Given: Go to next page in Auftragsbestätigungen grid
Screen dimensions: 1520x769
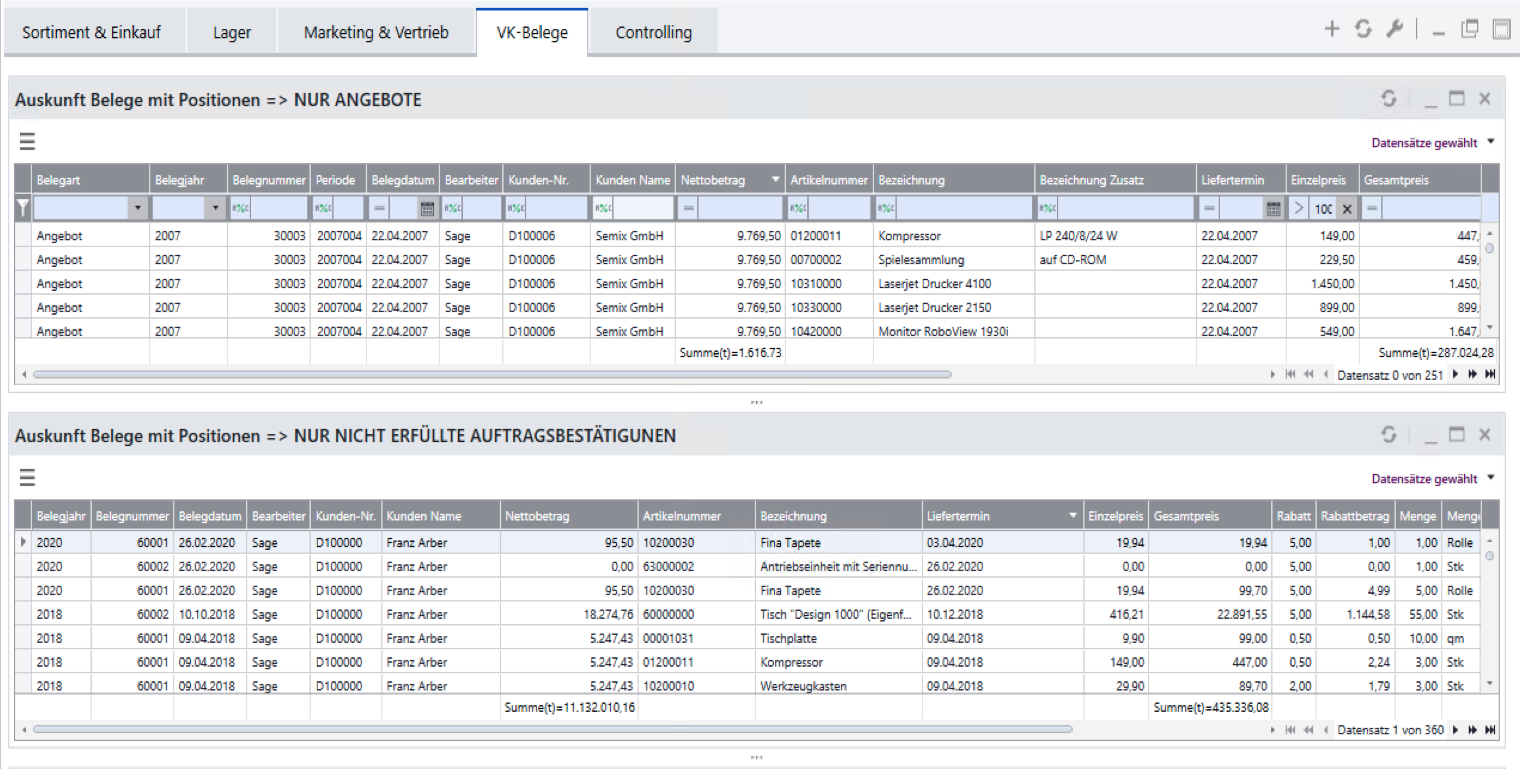Looking at the screenshot, I should point(1472,730).
